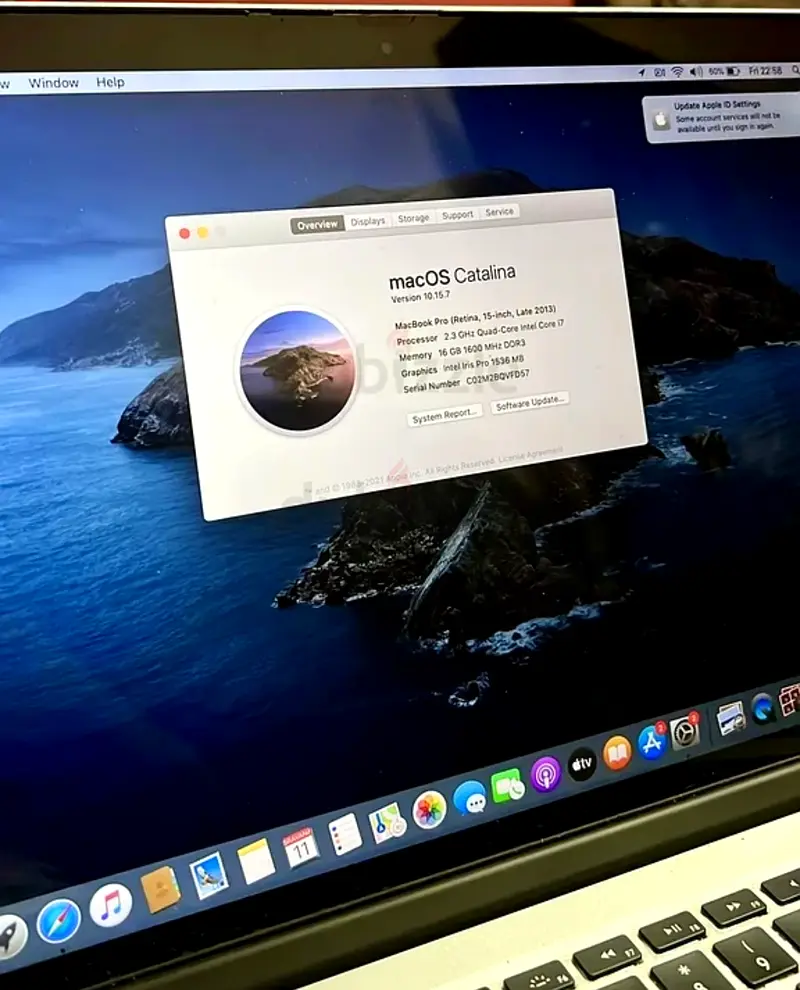Screen dimensions: 800x990
Task: Switch to the Storage tab
Action: [x=413, y=218]
